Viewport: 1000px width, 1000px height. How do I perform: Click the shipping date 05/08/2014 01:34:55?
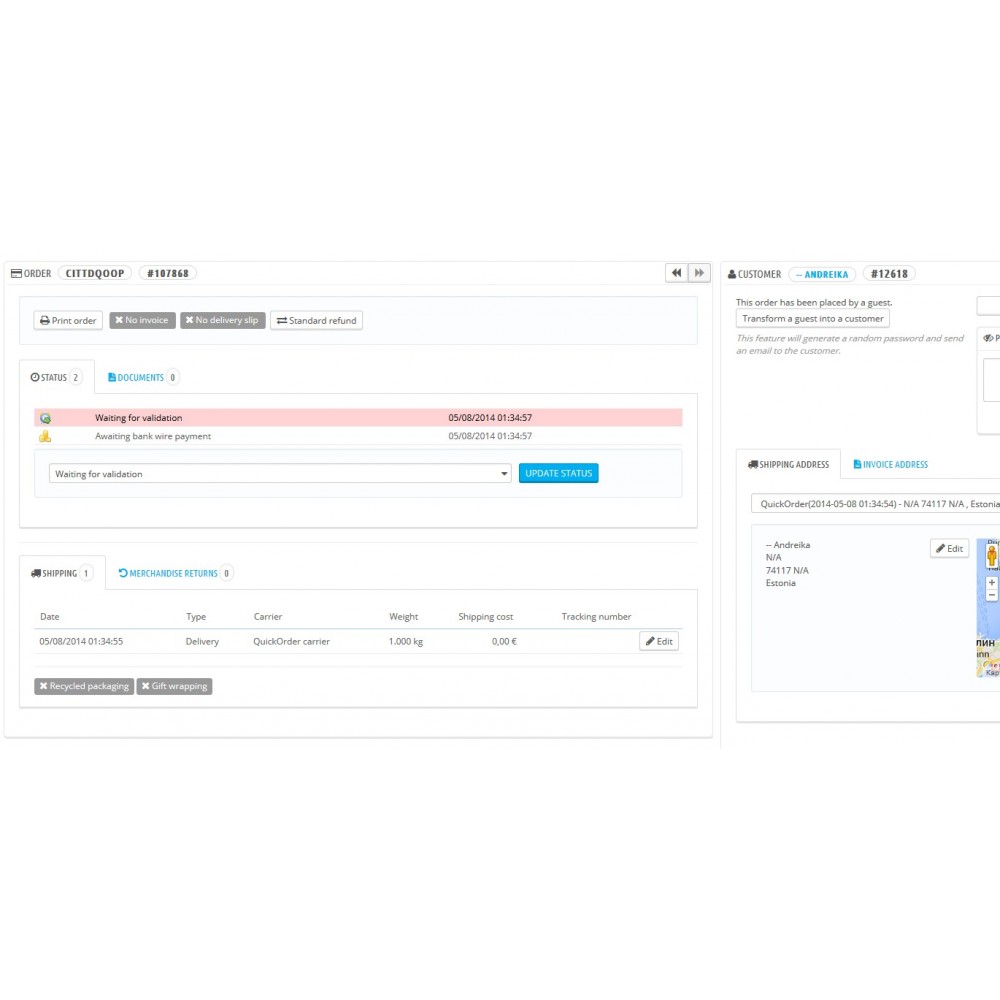point(81,642)
